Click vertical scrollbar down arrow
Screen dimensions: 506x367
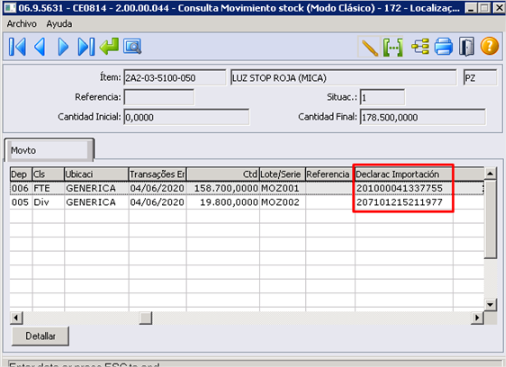[490, 304]
